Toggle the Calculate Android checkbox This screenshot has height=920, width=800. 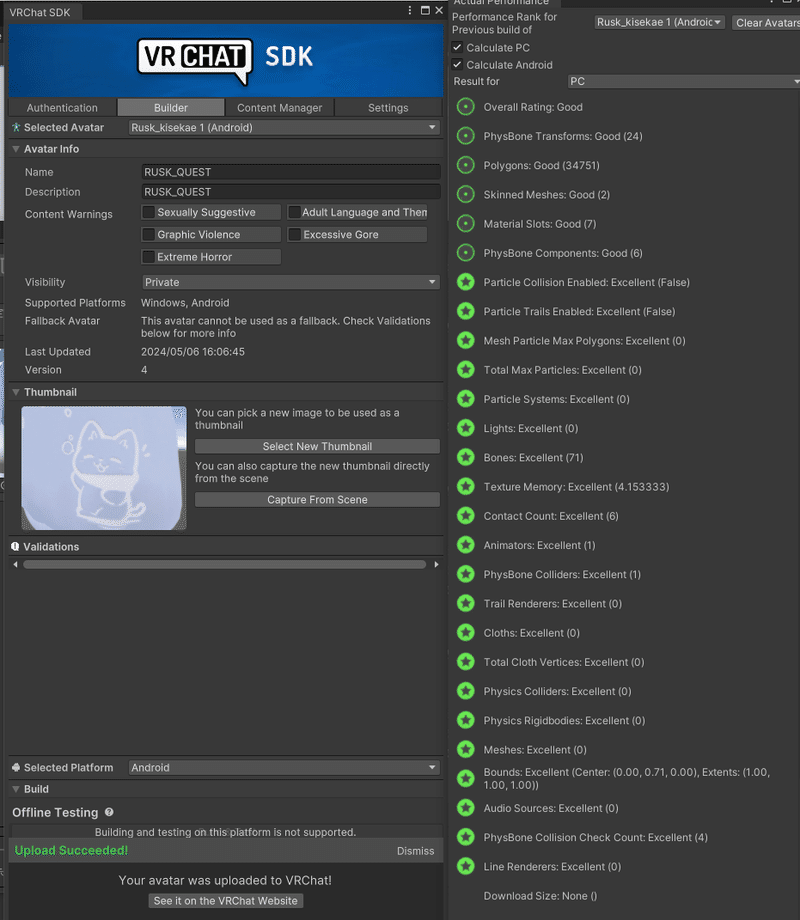457,65
